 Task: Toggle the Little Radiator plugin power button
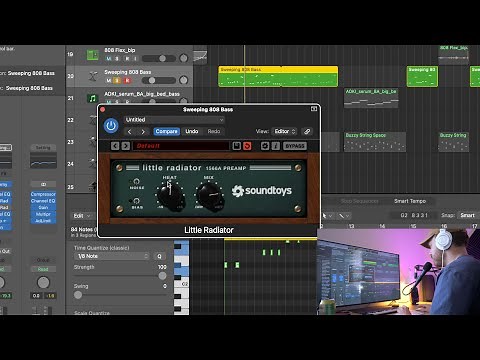(x=111, y=126)
